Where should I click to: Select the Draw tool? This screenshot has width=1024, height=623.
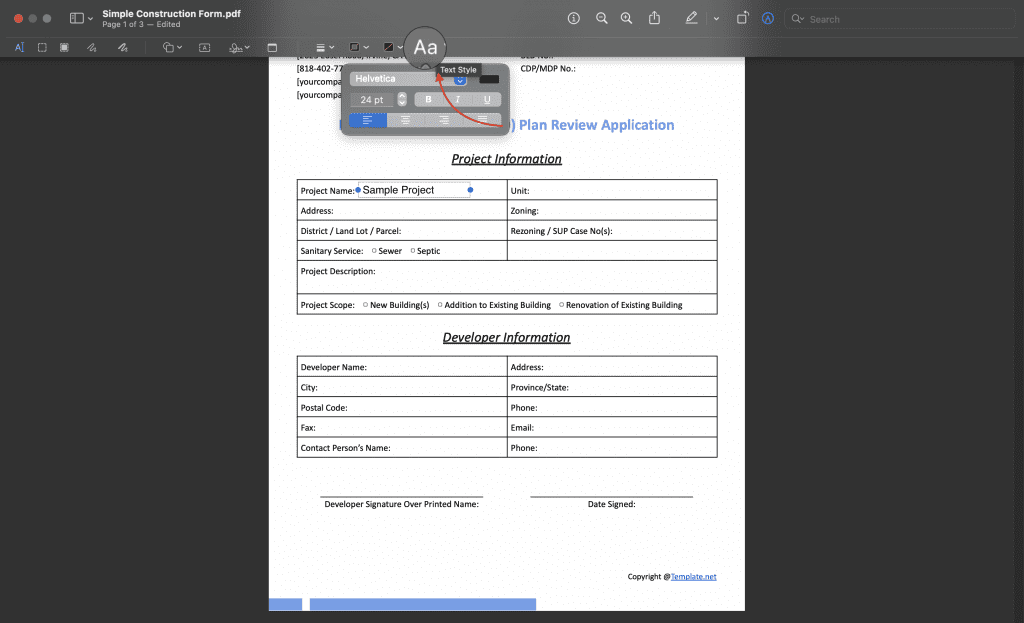tap(122, 46)
